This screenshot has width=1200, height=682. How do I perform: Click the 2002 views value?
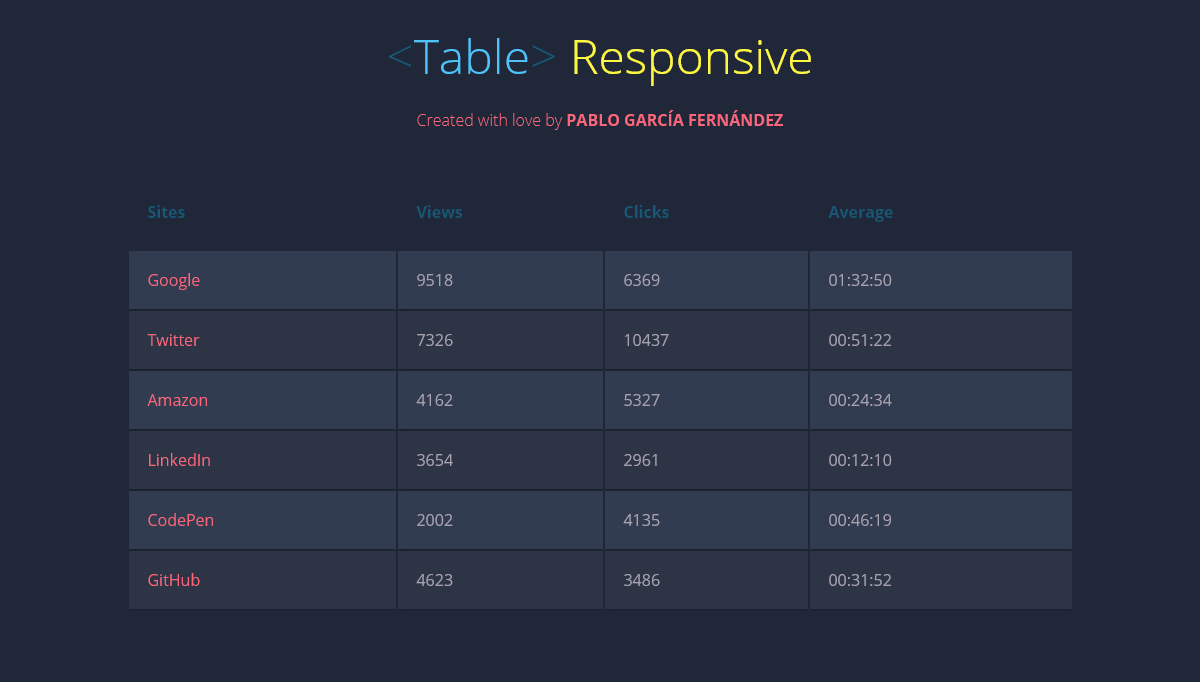[x=435, y=520]
